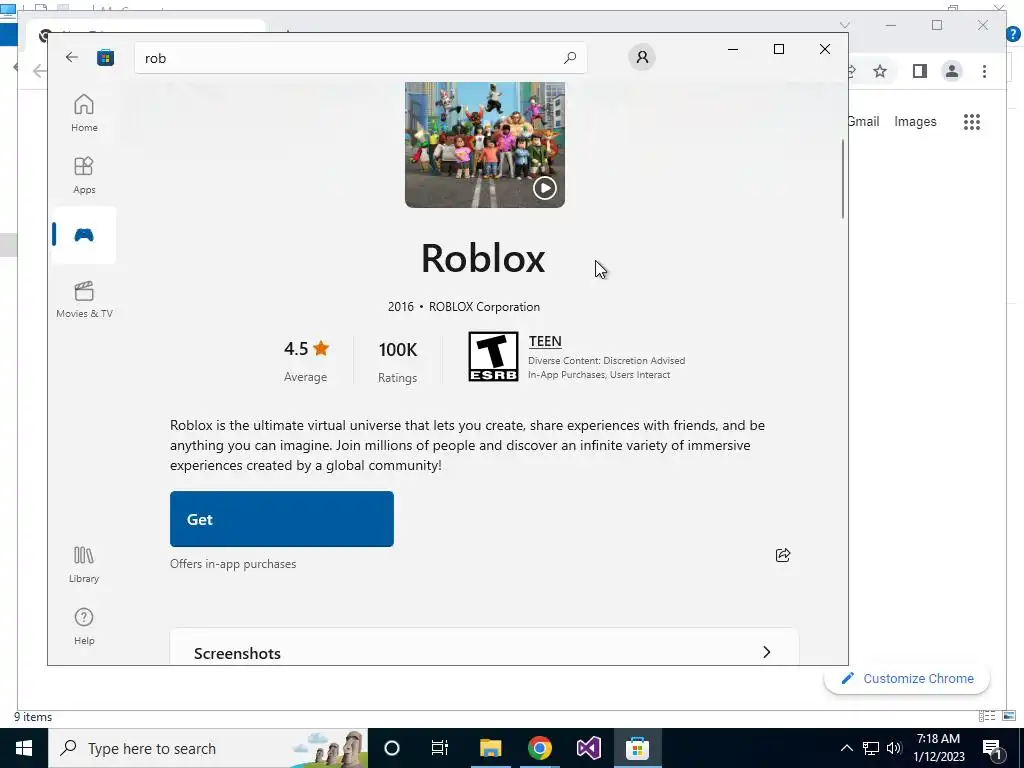
Task: Click the Get button for Roblox
Action: [x=281, y=519]
